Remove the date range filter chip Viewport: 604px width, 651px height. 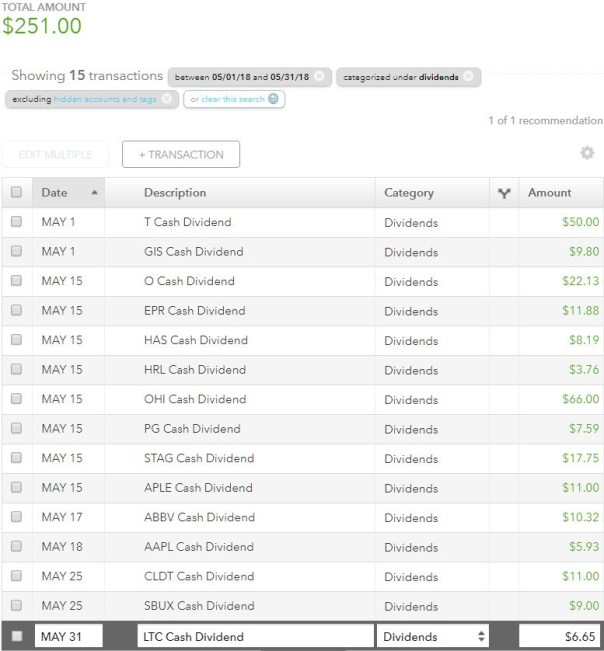pyautogui.click(x=318, y=76)
